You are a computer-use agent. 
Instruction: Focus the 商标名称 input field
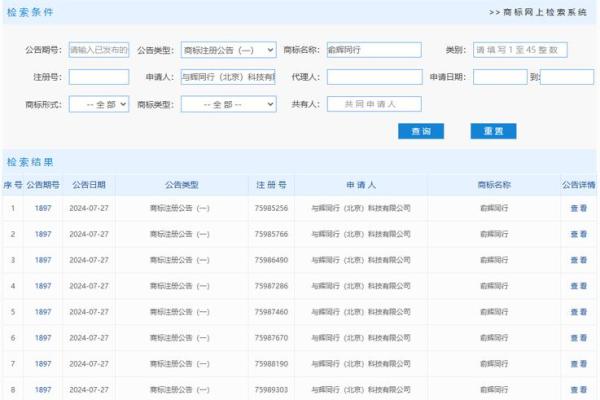(x=374, y=50)
